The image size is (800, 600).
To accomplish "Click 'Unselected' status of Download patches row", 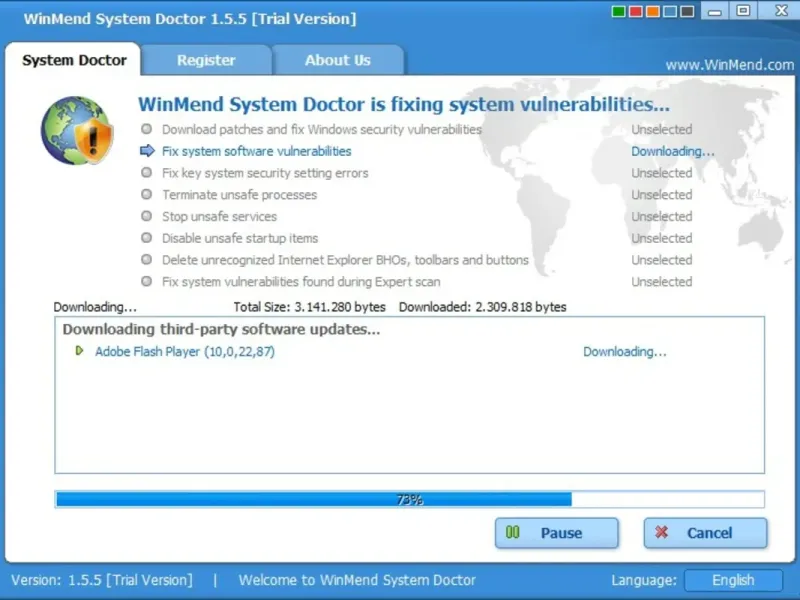I will 662,130.
